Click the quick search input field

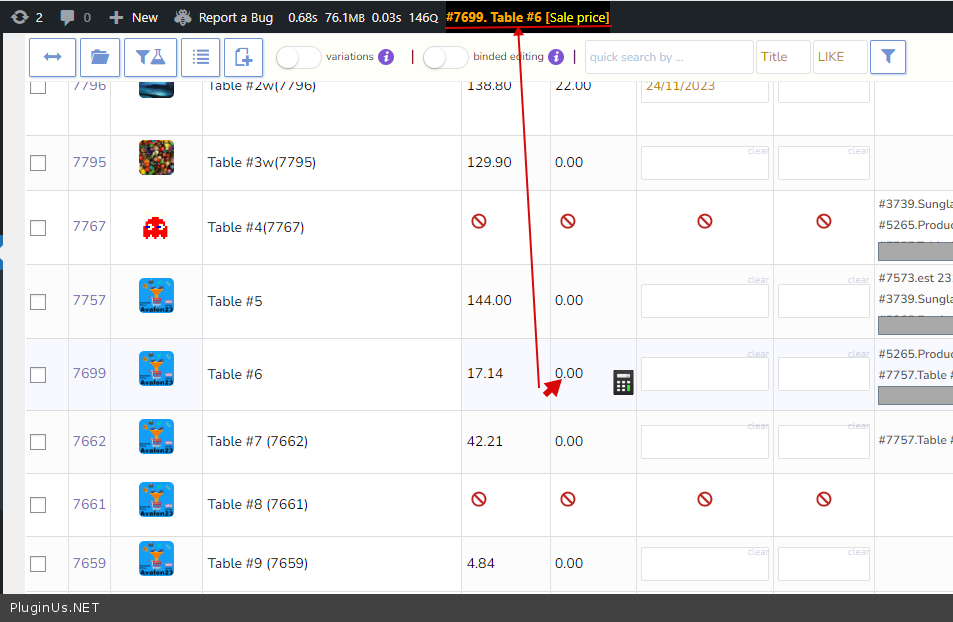pos(668,57)
